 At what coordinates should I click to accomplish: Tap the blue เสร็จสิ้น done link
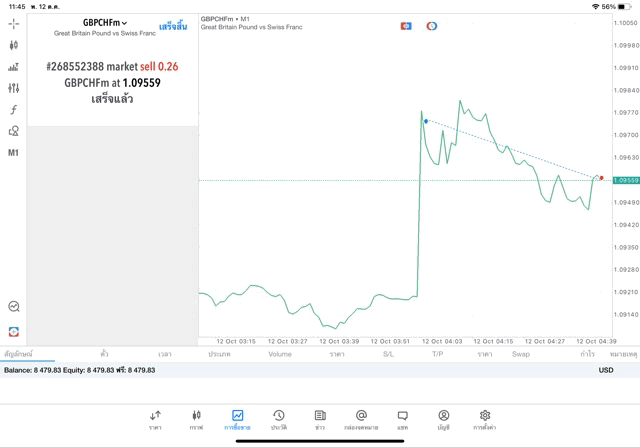tap(173, 27)
